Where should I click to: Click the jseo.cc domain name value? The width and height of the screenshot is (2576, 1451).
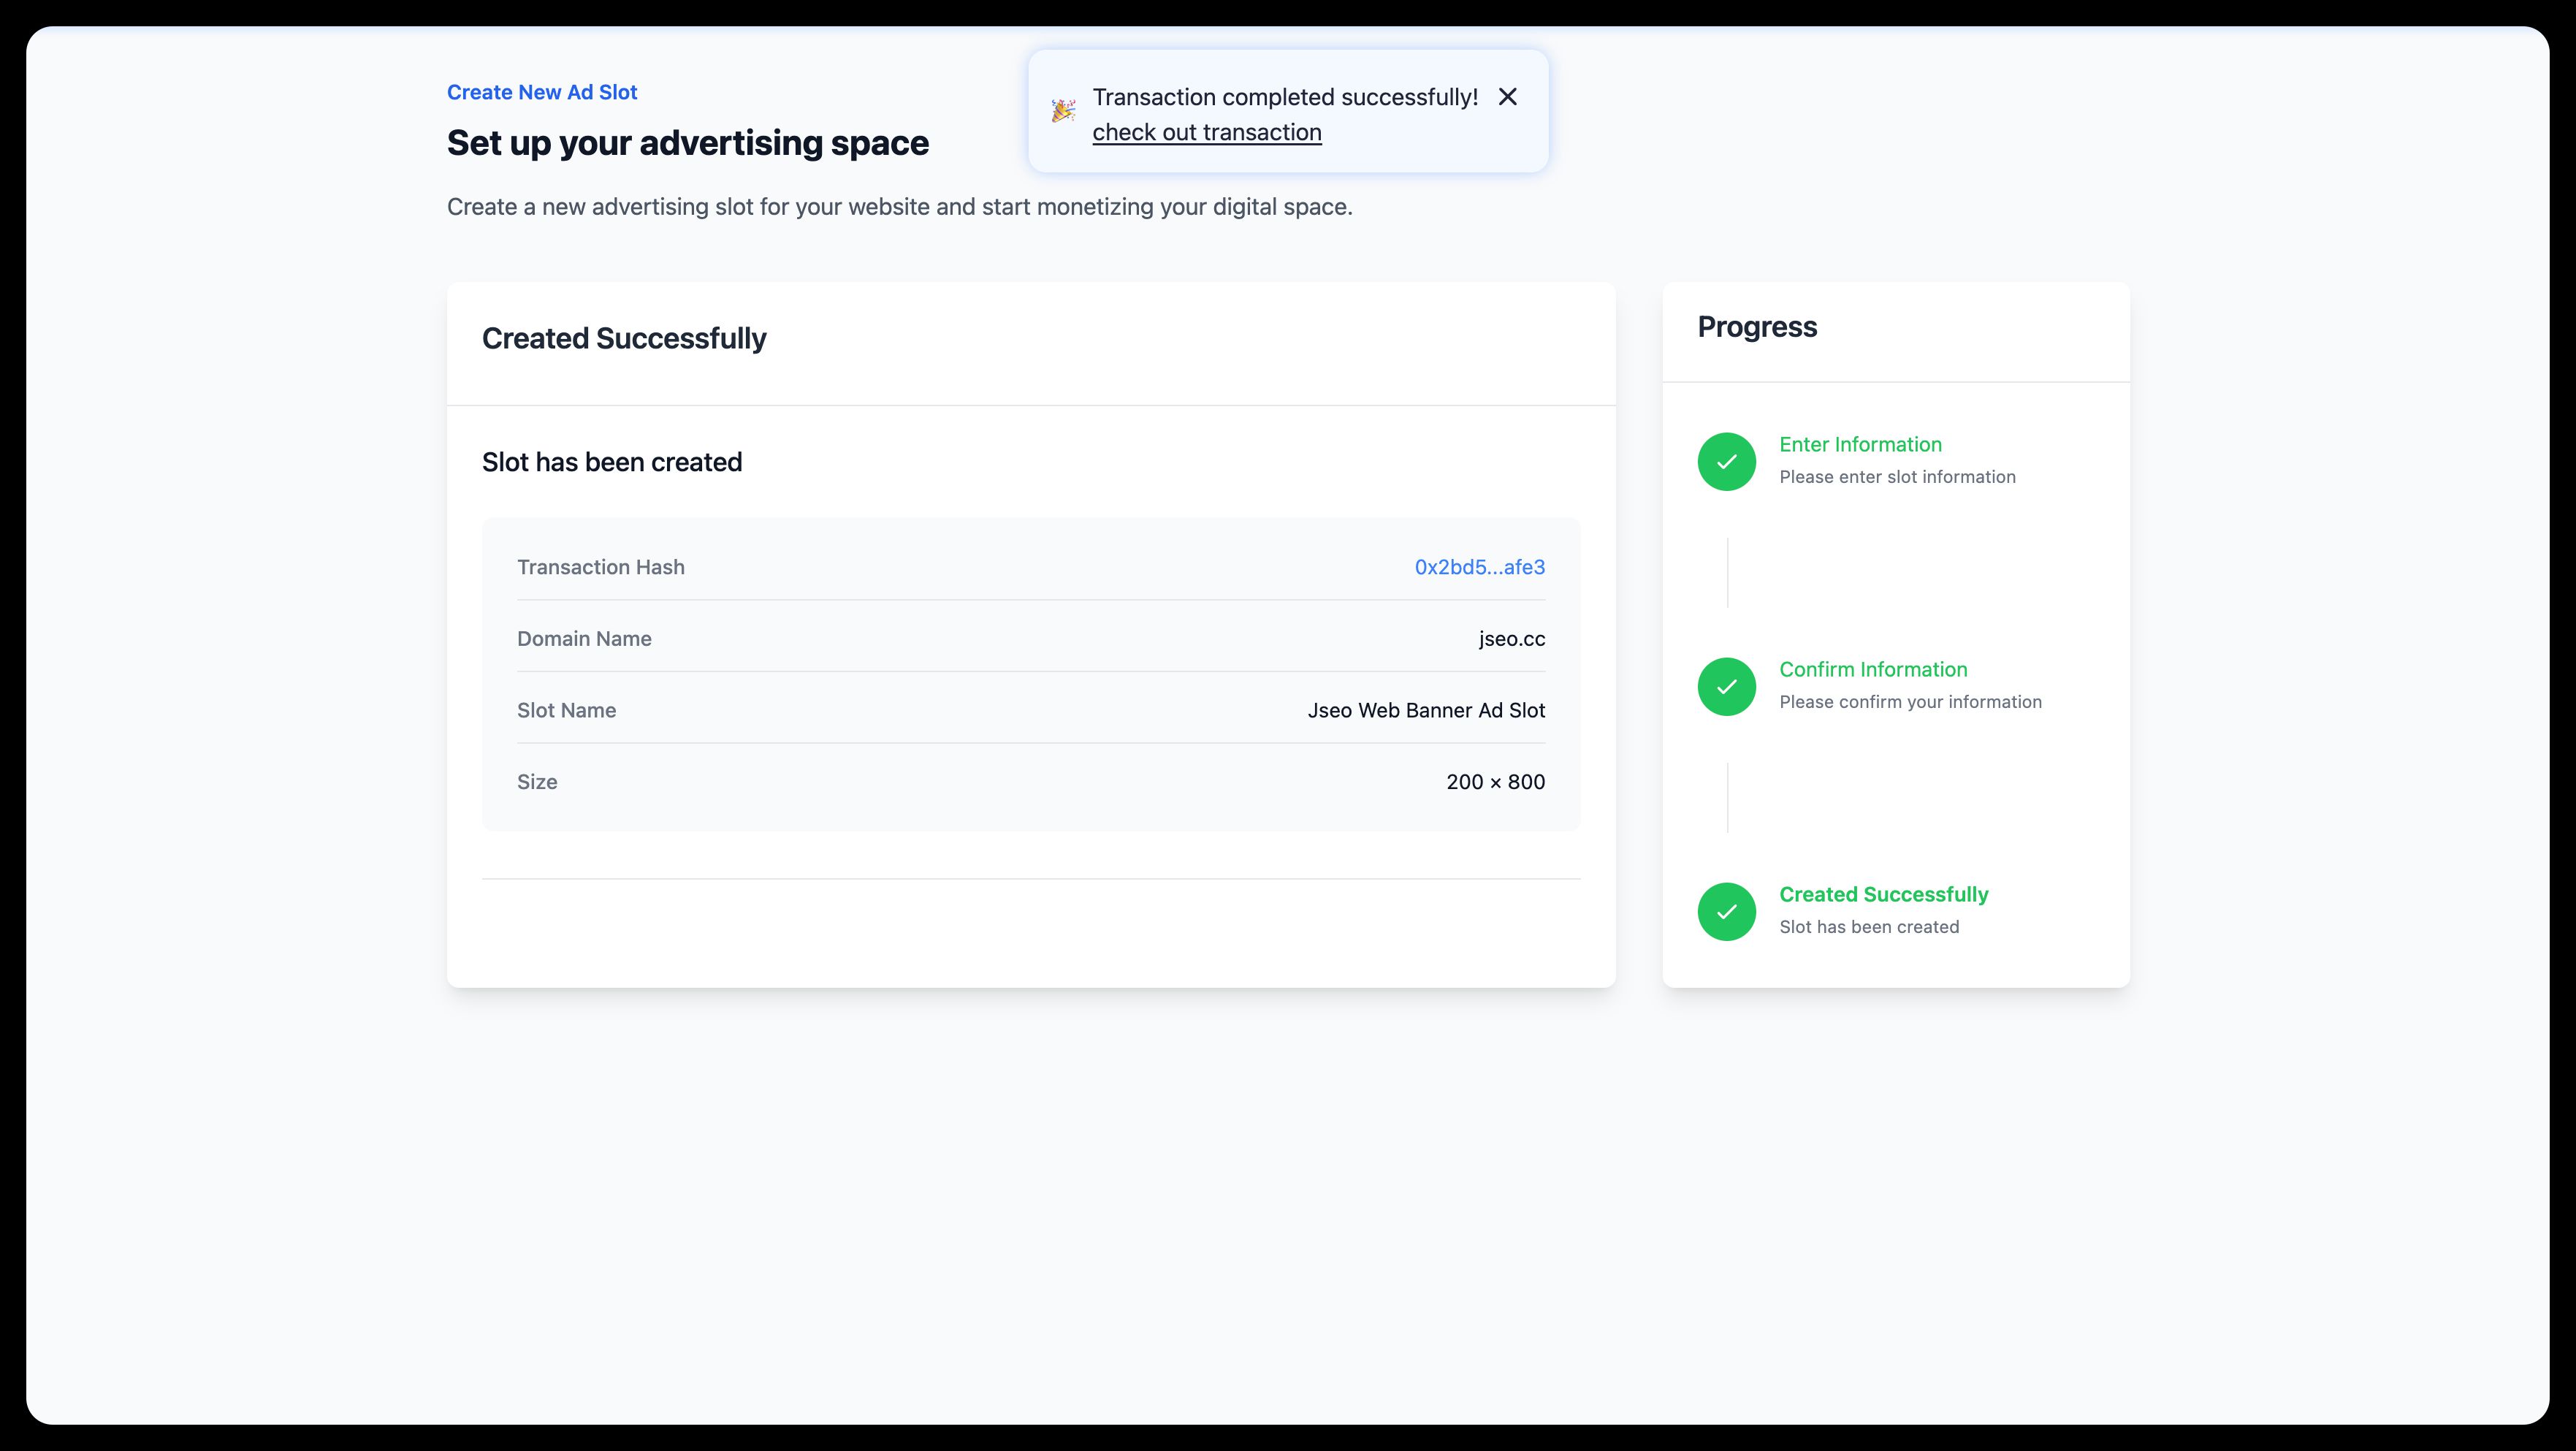pyautogui.click(x=1512, y=638)
